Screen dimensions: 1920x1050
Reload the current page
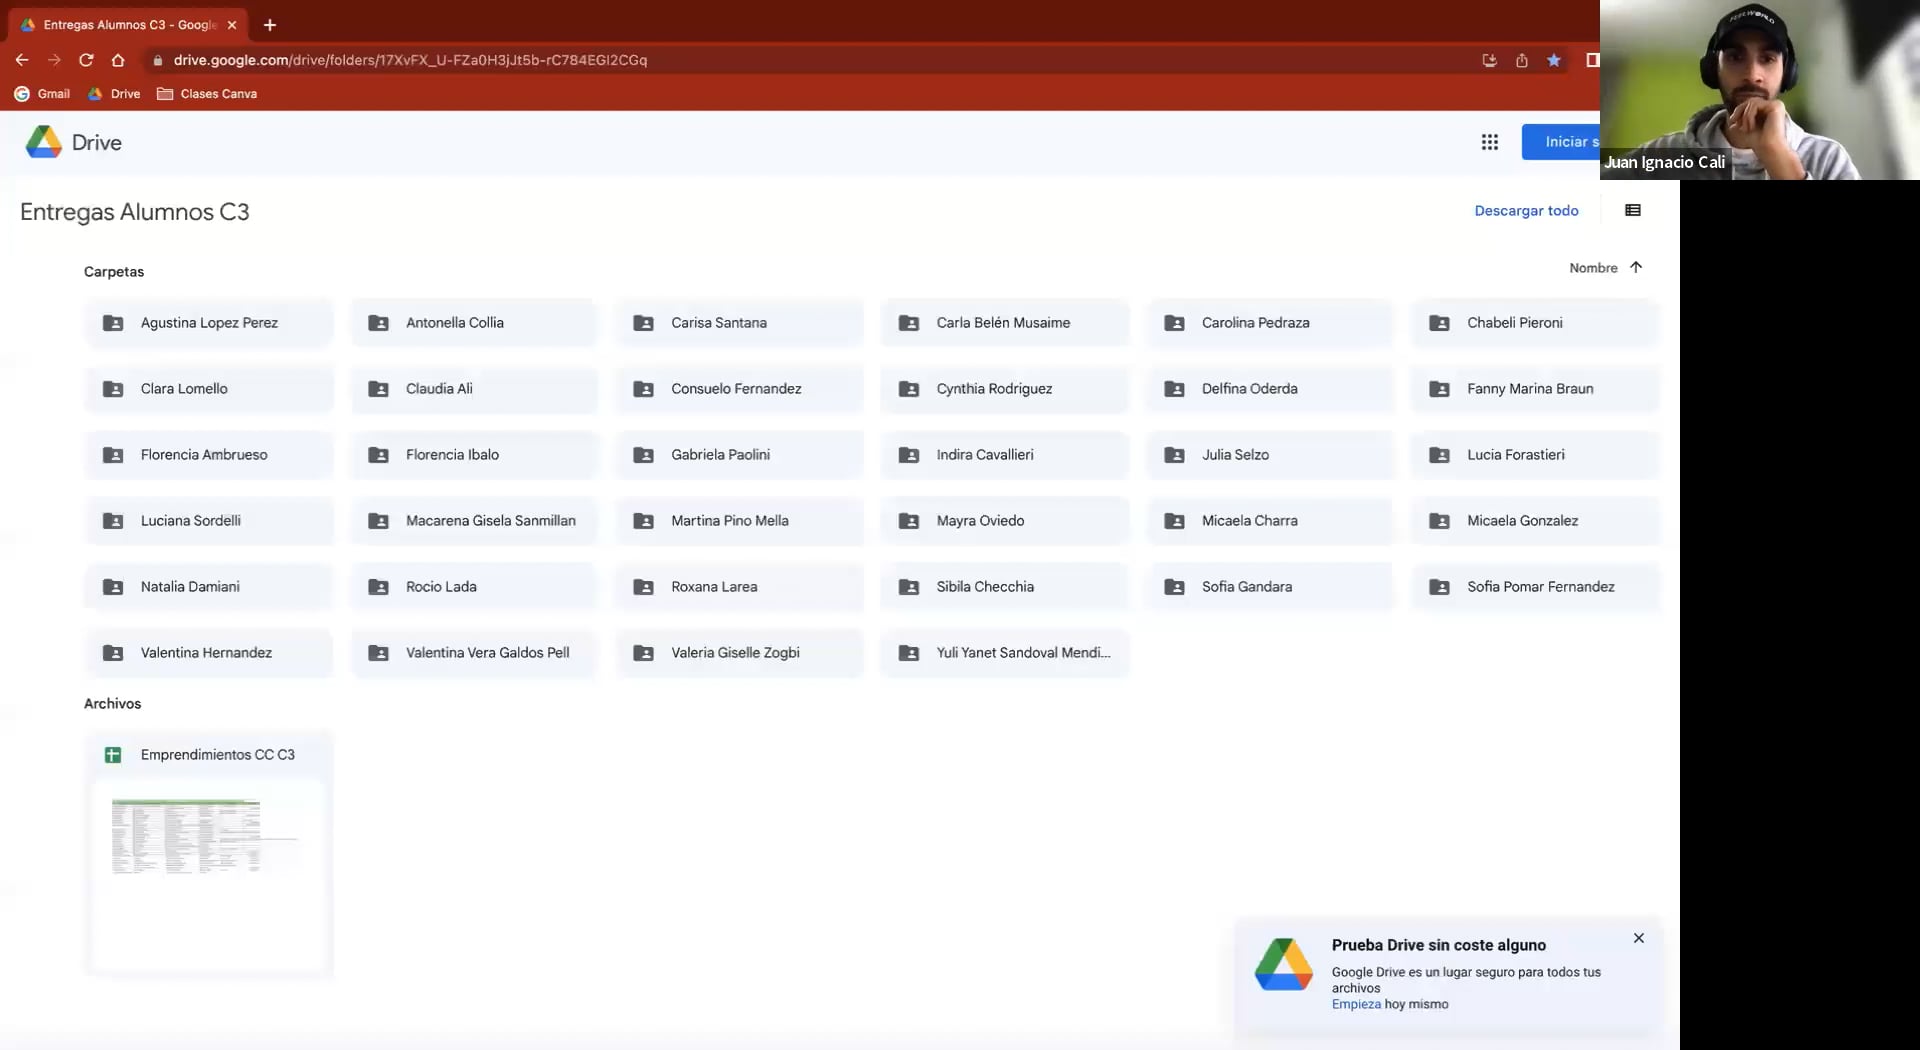(86, 60)
